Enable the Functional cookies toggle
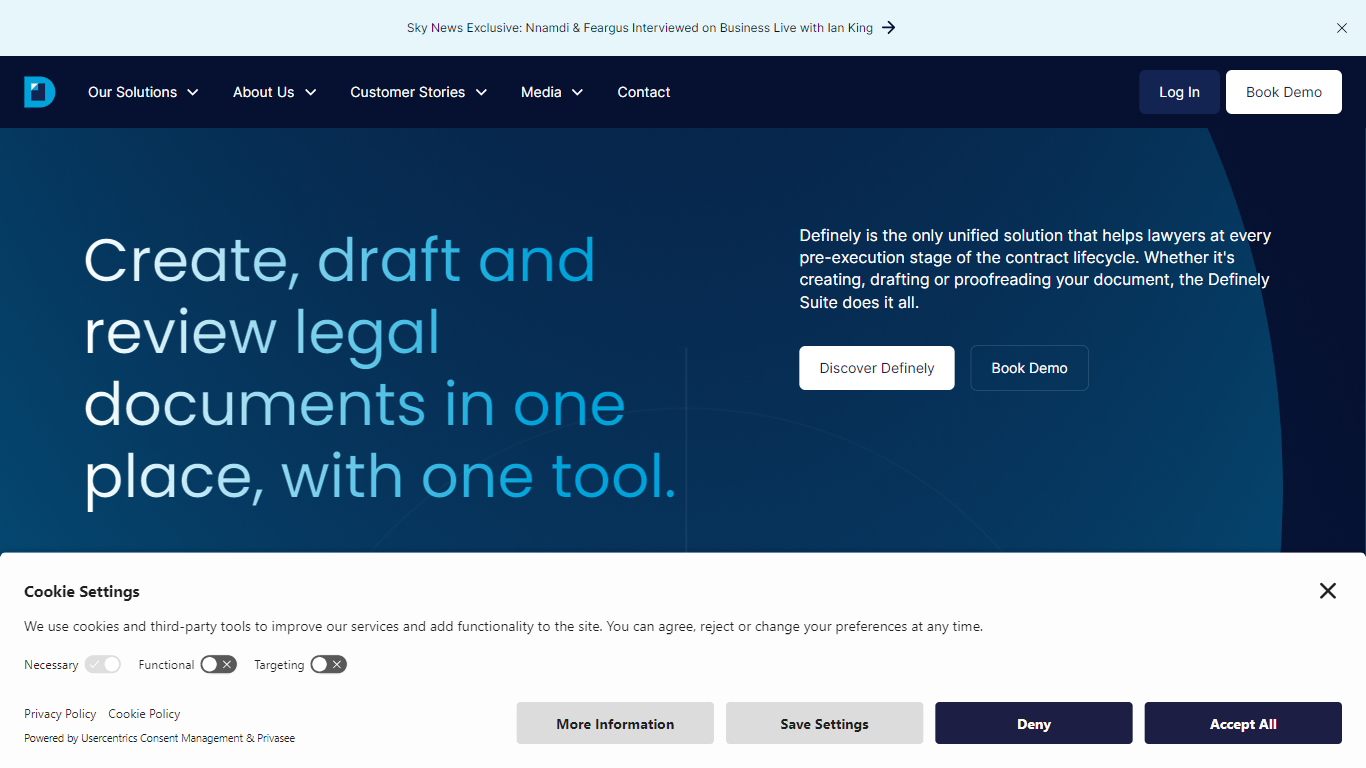Viewport: 1366px width, 768px height. pos(218,665)
